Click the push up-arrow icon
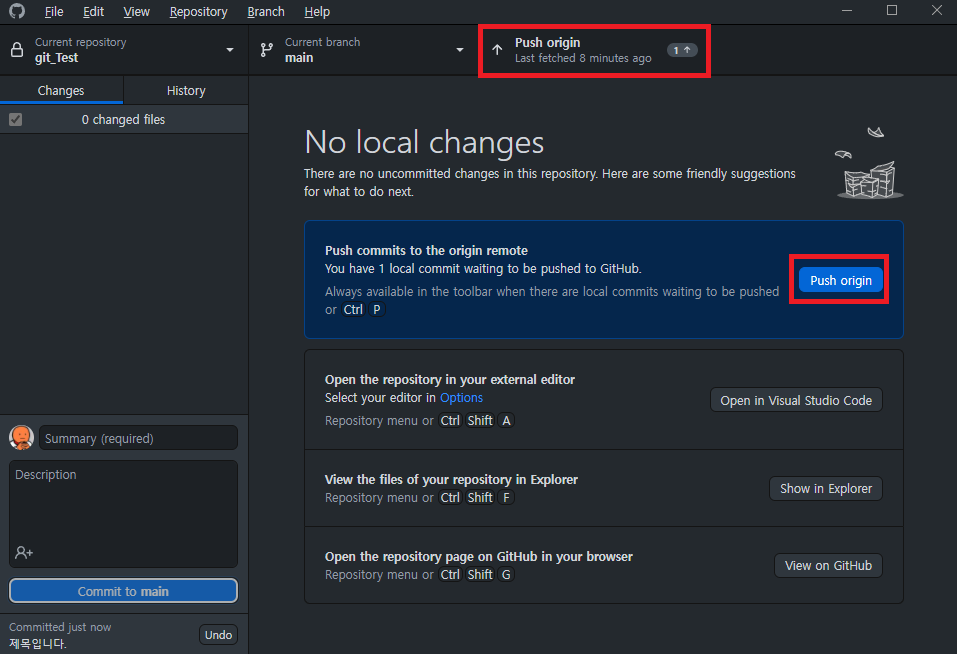 [497, 50]
